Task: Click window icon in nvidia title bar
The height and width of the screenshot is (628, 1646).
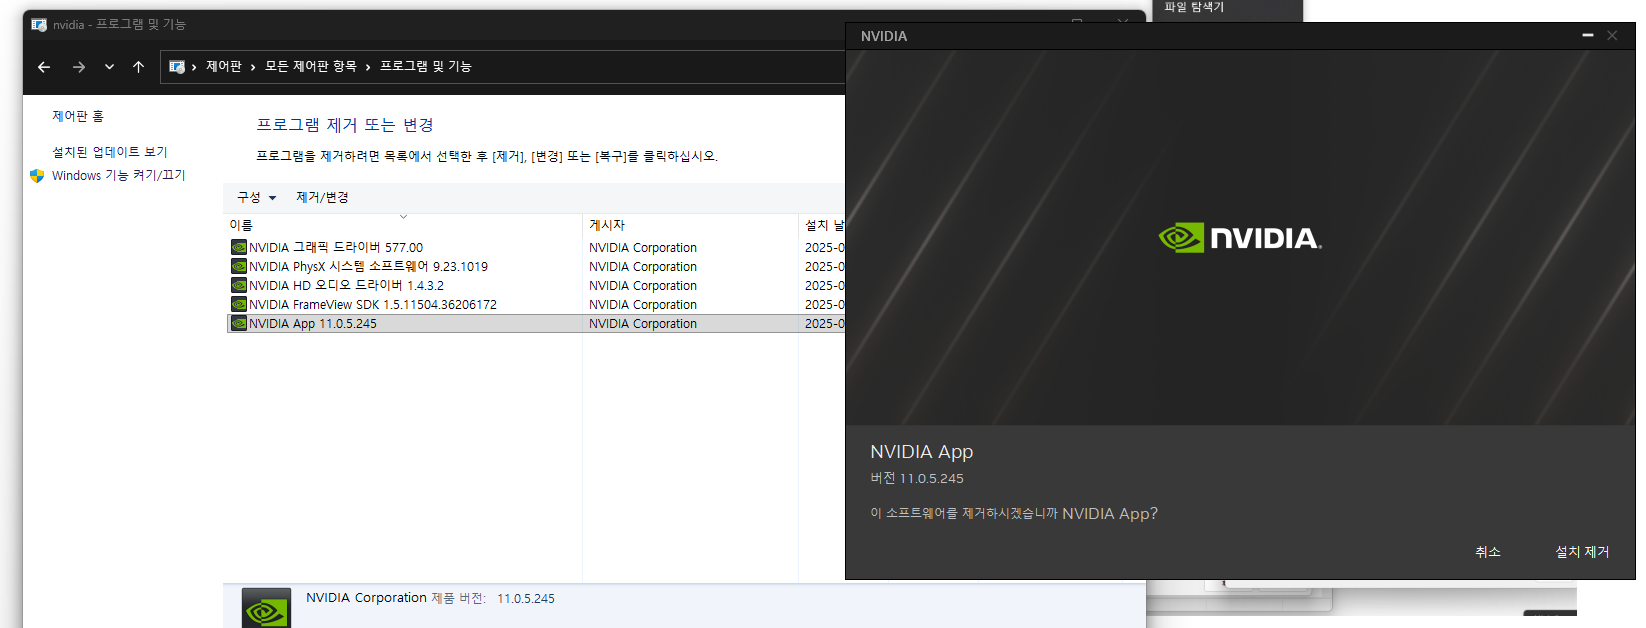Action: [x=39, y=24]
